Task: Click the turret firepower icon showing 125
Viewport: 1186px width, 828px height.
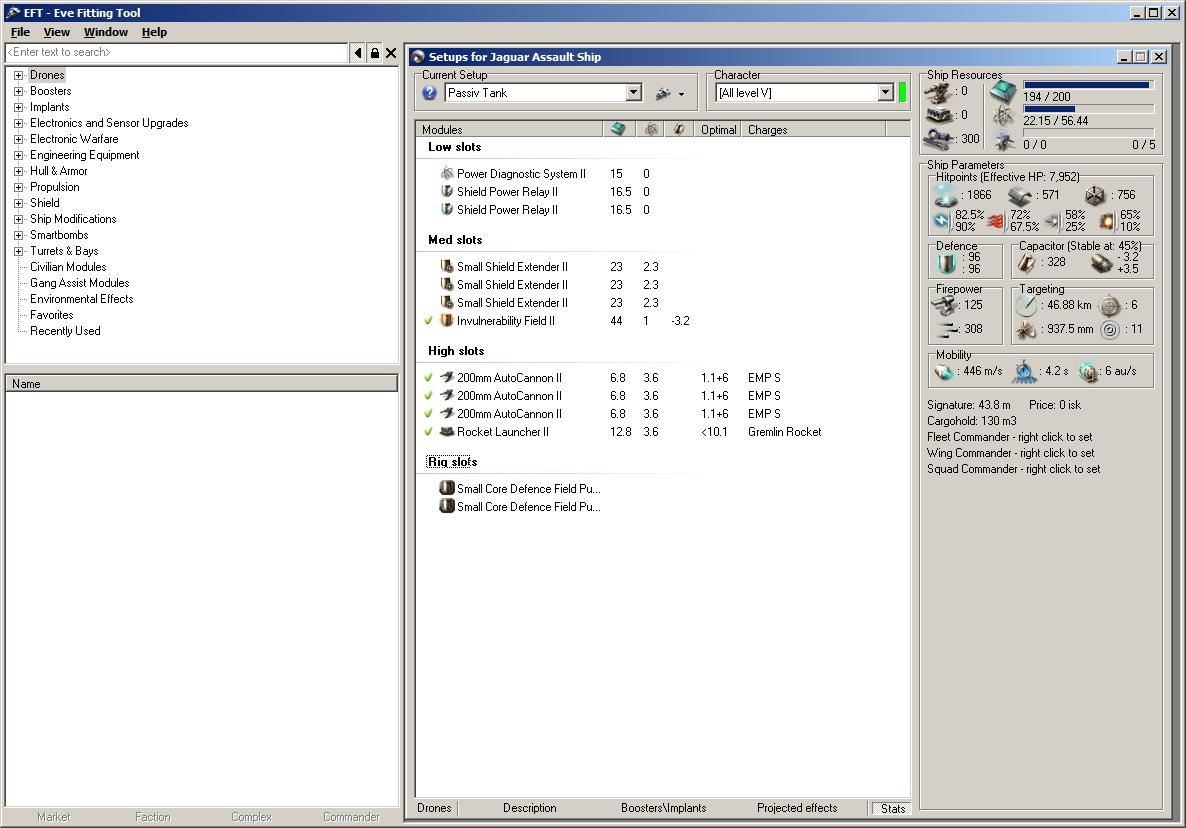Action: [x=945, y=305]
